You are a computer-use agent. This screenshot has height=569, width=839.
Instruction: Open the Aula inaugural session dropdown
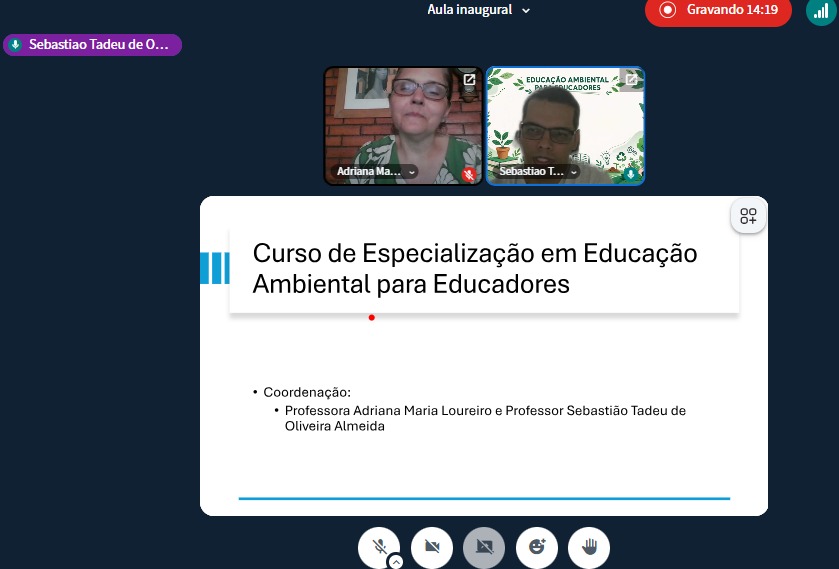479,10
